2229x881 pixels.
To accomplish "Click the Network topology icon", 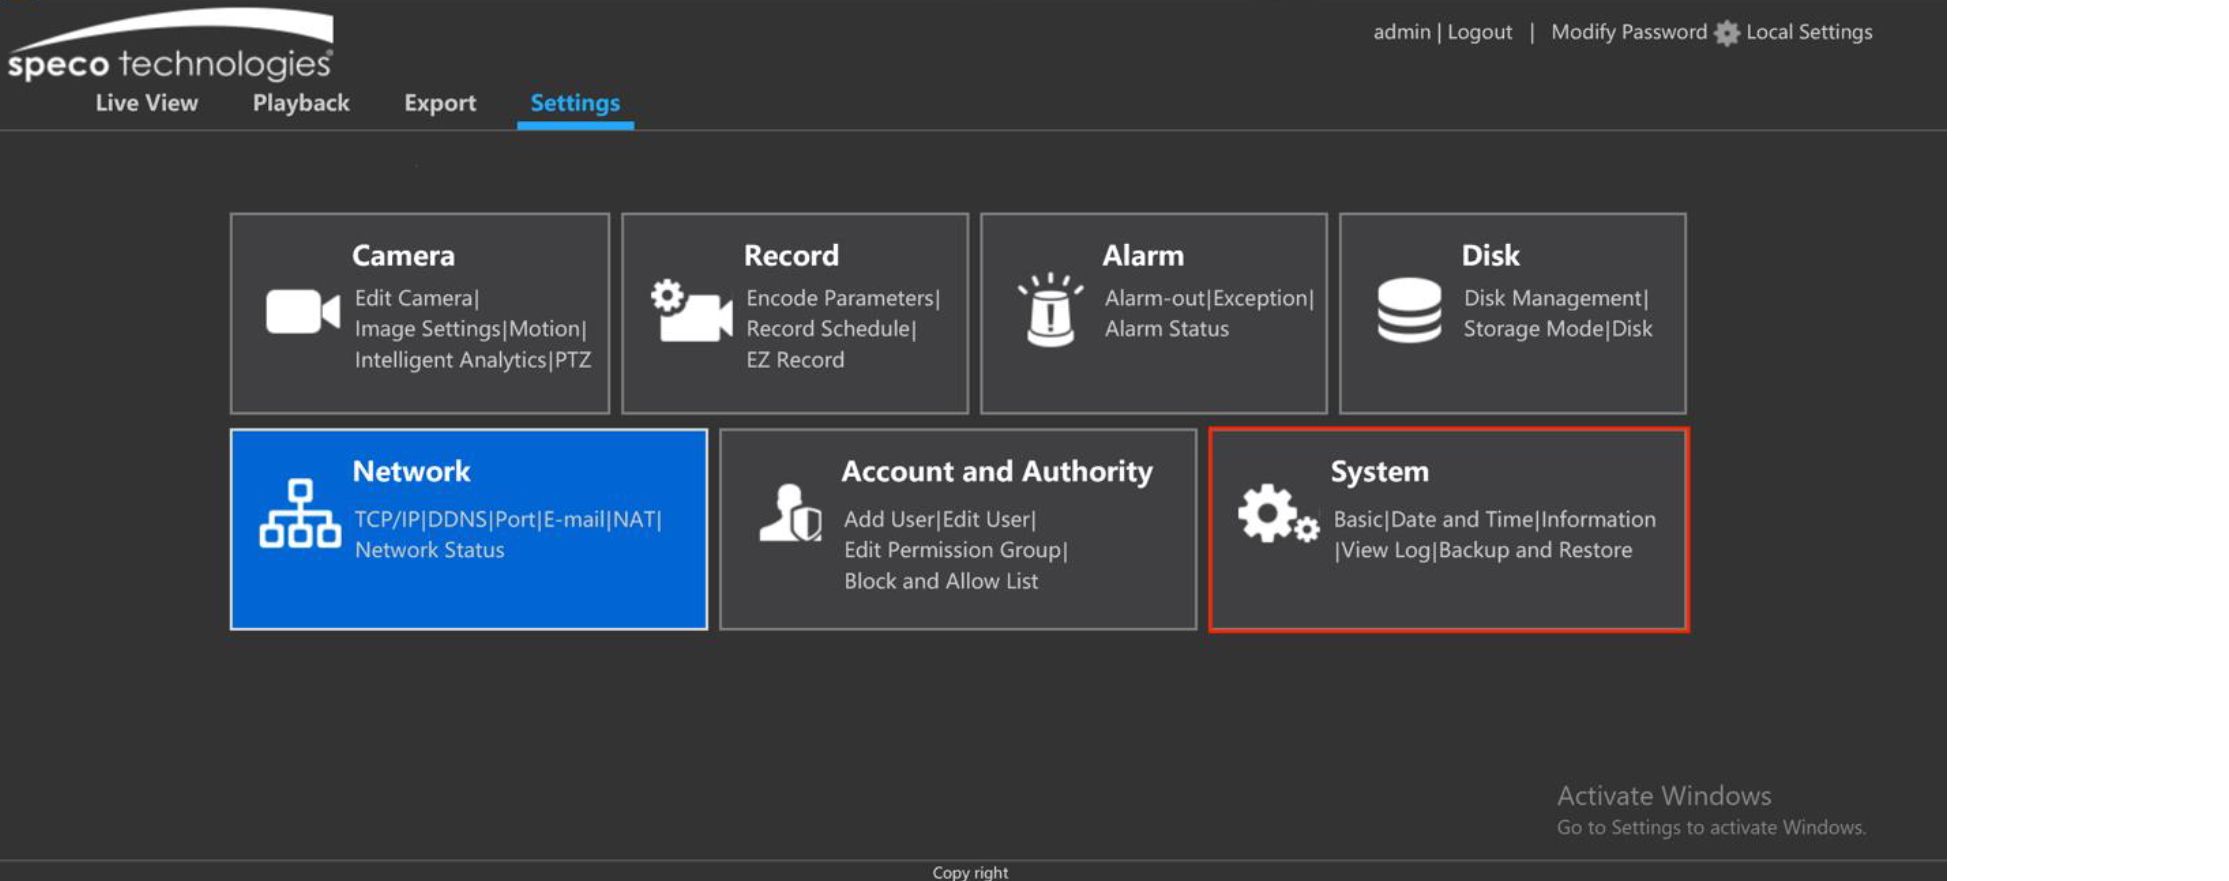I will pyautogui.click(x=299, y=514).
